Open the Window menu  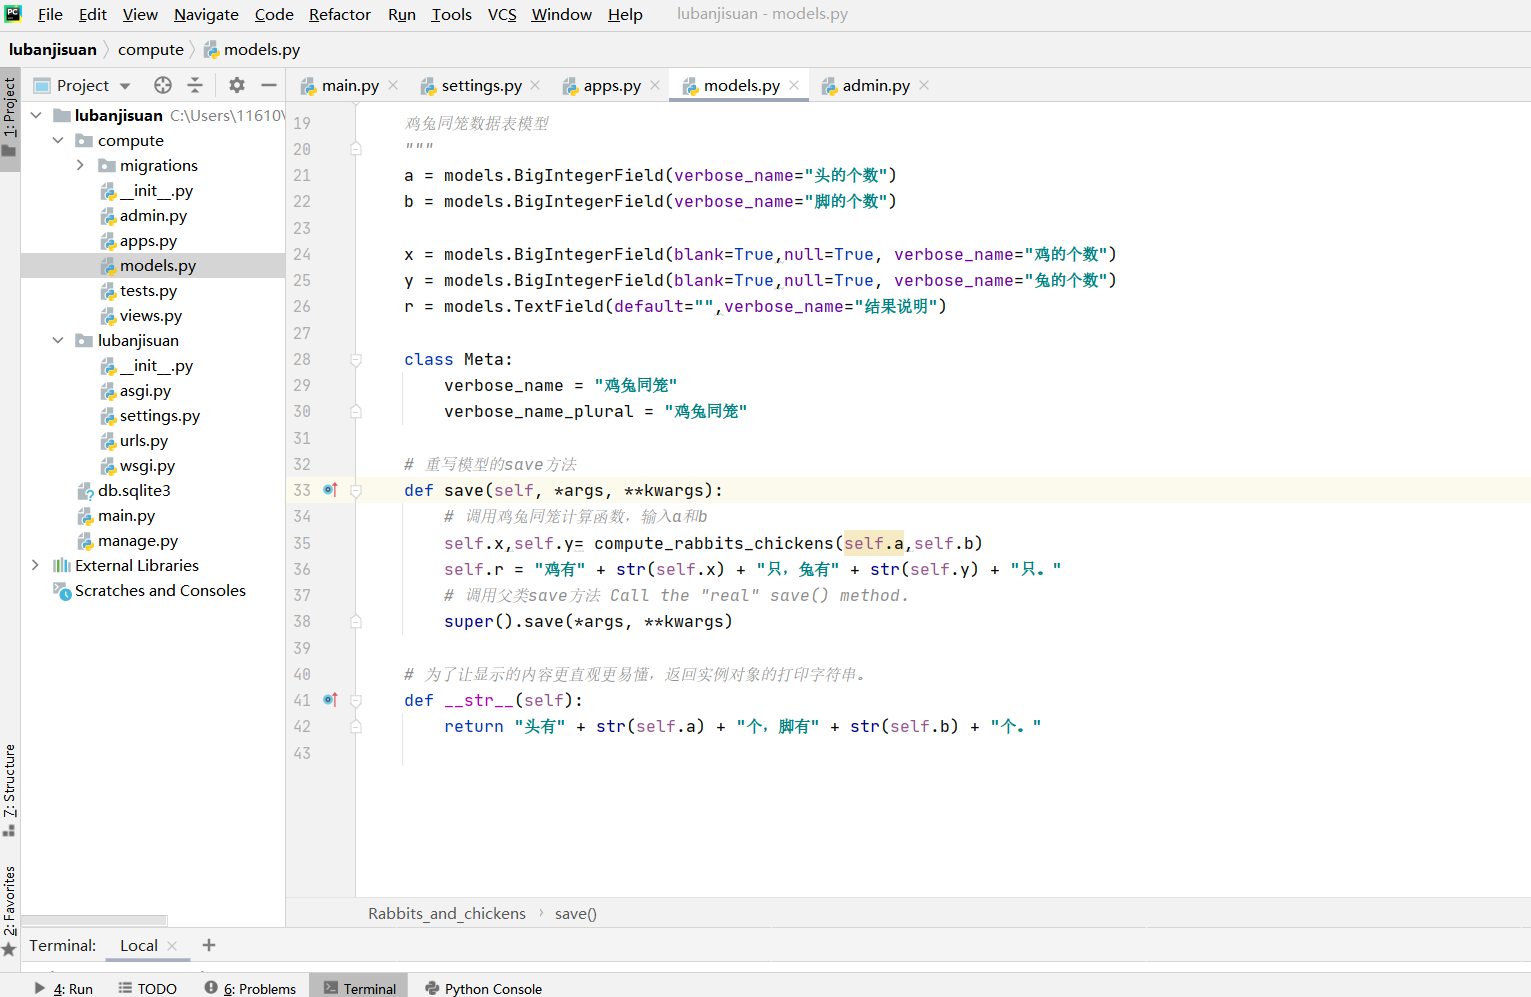[x=561, y=14]
